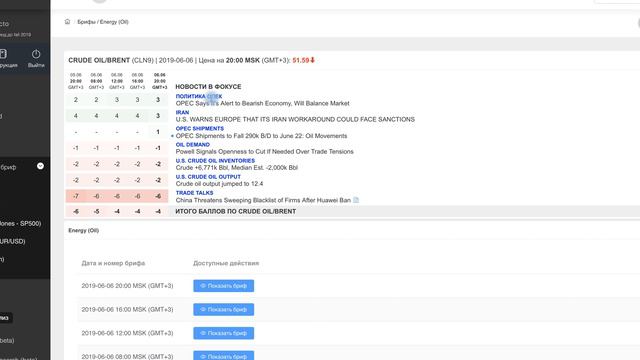Select the 06.06 08:00 column header
This screenshot has height=360, width=640.
click(96, 81)
